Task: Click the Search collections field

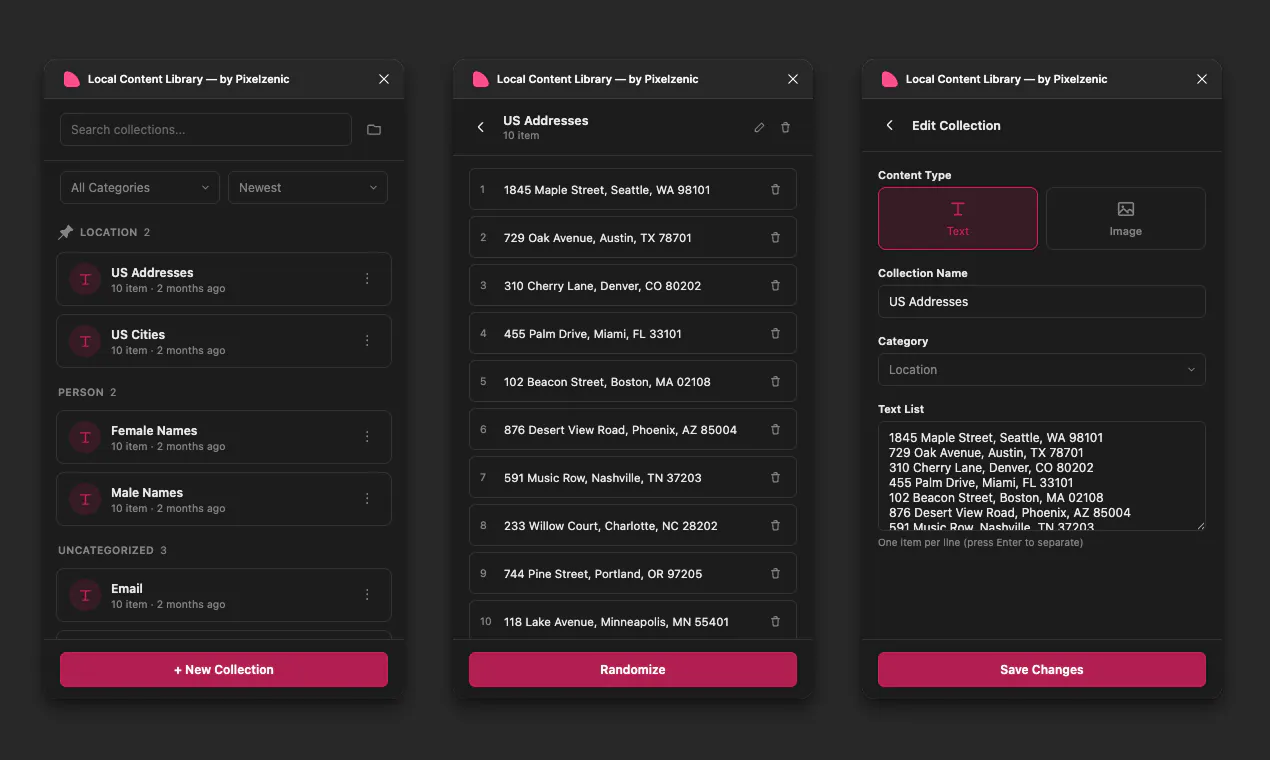Action: point(206,130)
